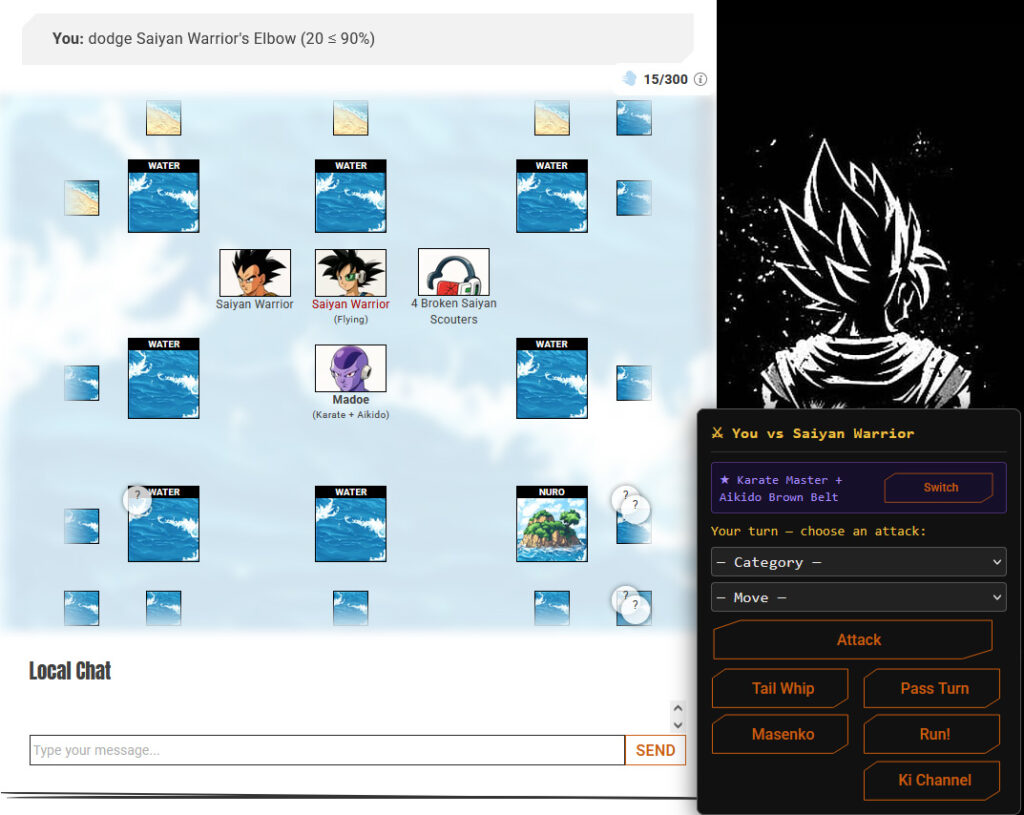Focus the Local Chat message field
Screen dimensions: 1024x815
coord(327,750)
